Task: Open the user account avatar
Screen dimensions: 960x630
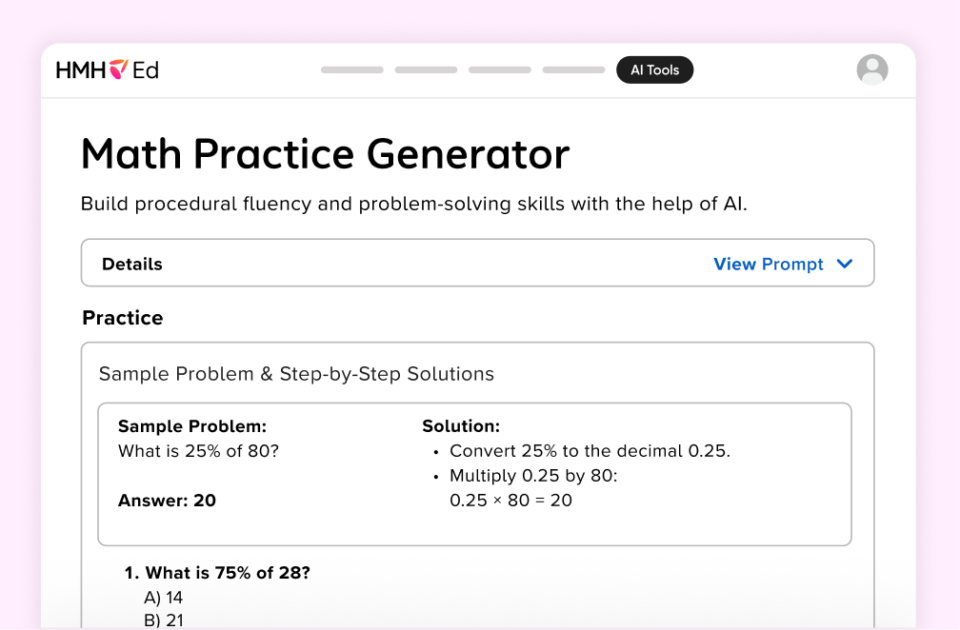Action: point(871,69)
